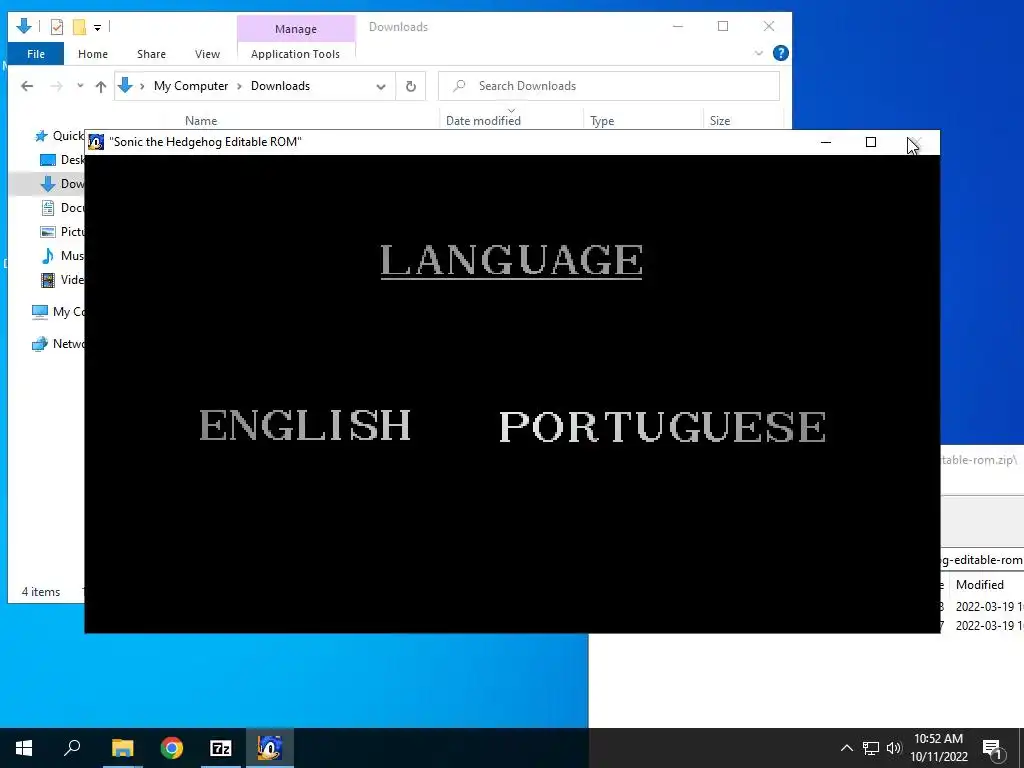Open the Share ribbon tab
Screen dimensions: 1024x768
[152, 54]
